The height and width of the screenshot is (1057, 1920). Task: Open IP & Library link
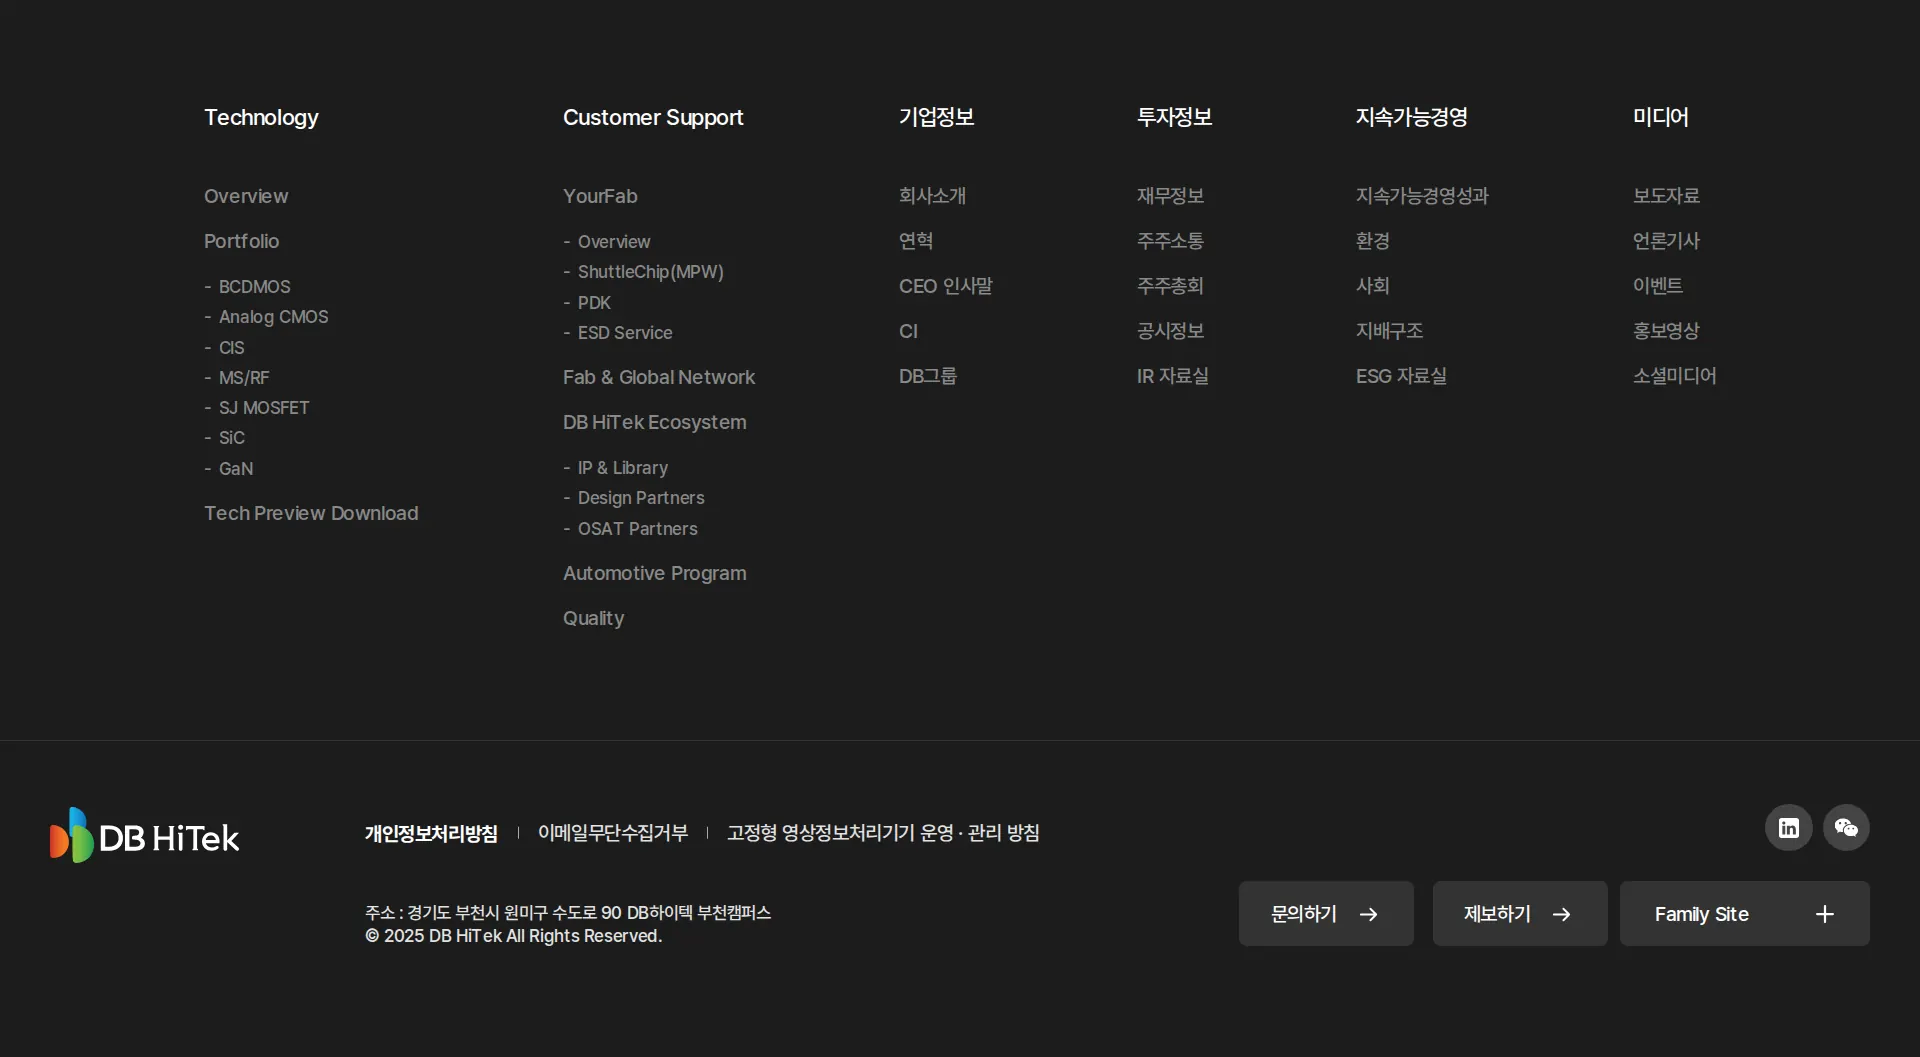click(x=623, y=468)
